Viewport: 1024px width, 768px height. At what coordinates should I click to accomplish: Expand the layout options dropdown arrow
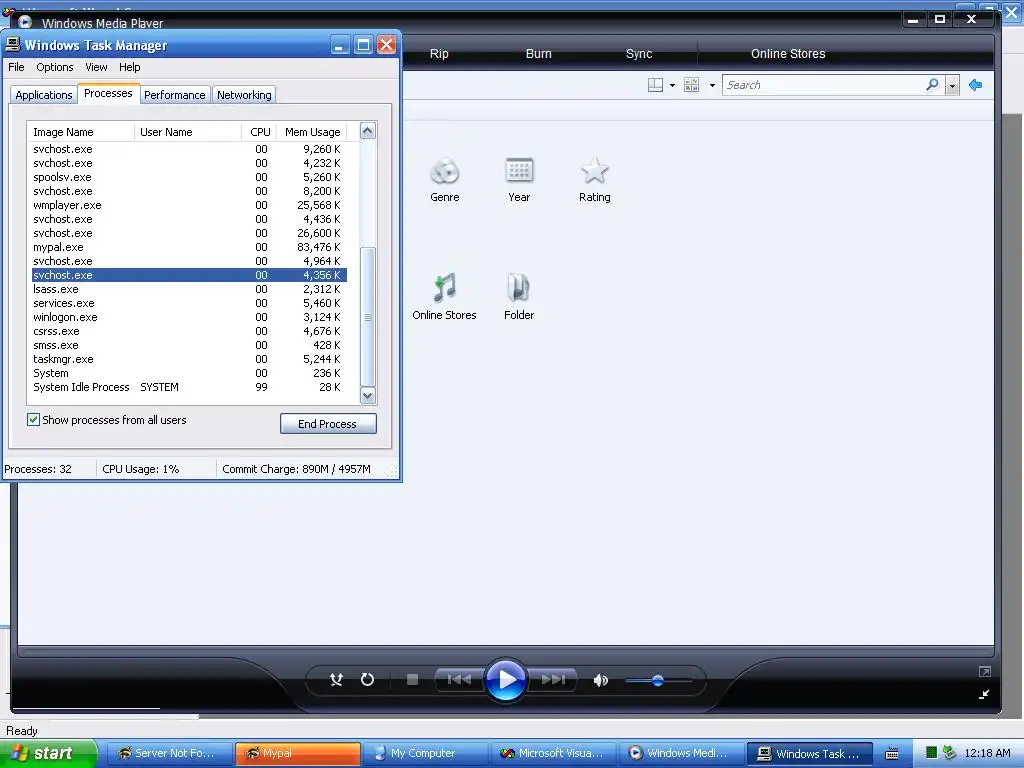672,86
